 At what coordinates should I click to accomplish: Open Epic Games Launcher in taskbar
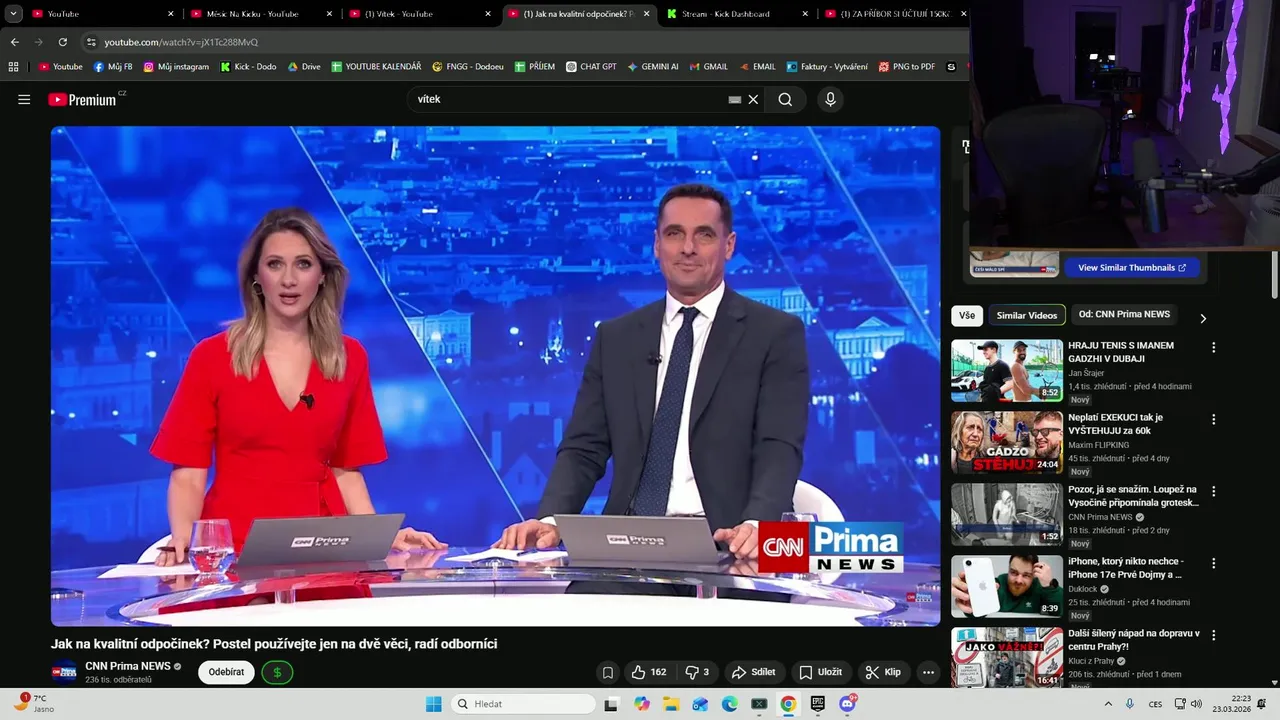(818, 704)
